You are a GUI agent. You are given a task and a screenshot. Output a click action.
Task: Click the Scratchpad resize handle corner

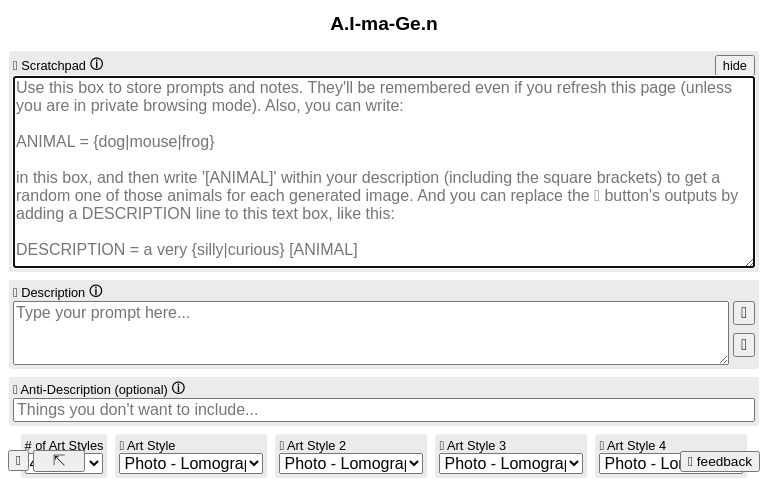[x=749, y=263]
